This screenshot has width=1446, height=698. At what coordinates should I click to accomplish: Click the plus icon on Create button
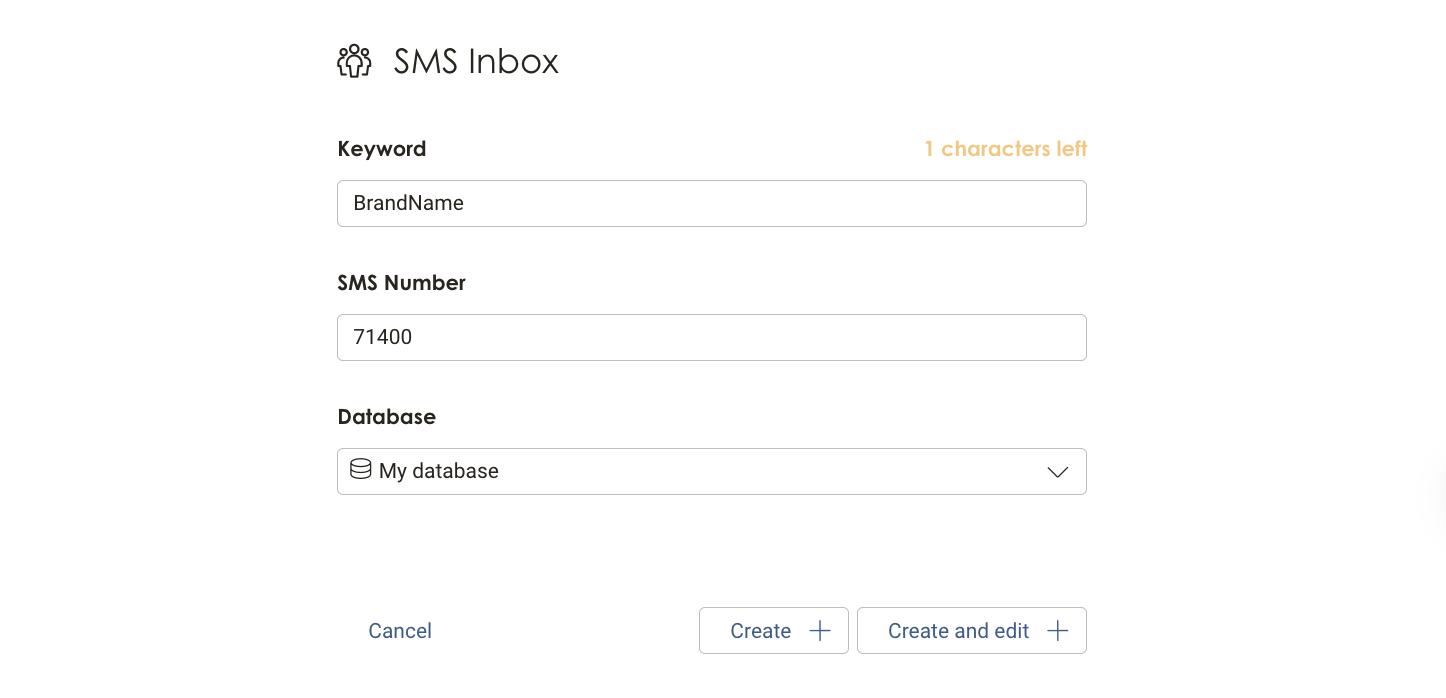(819, 631)
